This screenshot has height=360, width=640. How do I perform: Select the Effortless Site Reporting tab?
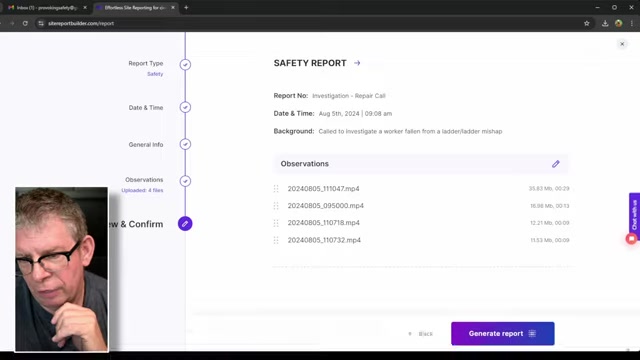tap(135, 7)
